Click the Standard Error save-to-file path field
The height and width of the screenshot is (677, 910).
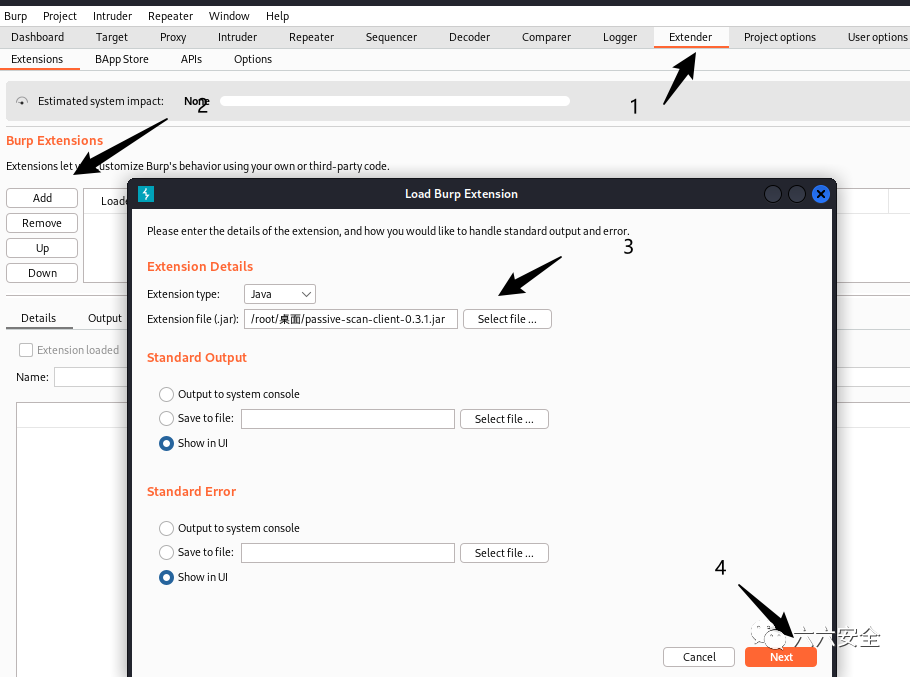[x=348, y=553]
